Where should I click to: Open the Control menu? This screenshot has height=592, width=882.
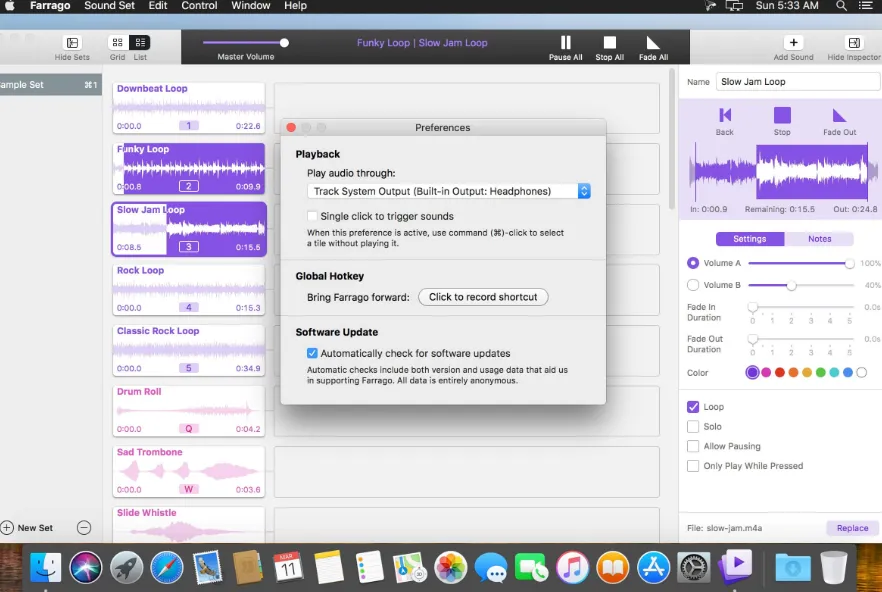(x=199, y=6)
